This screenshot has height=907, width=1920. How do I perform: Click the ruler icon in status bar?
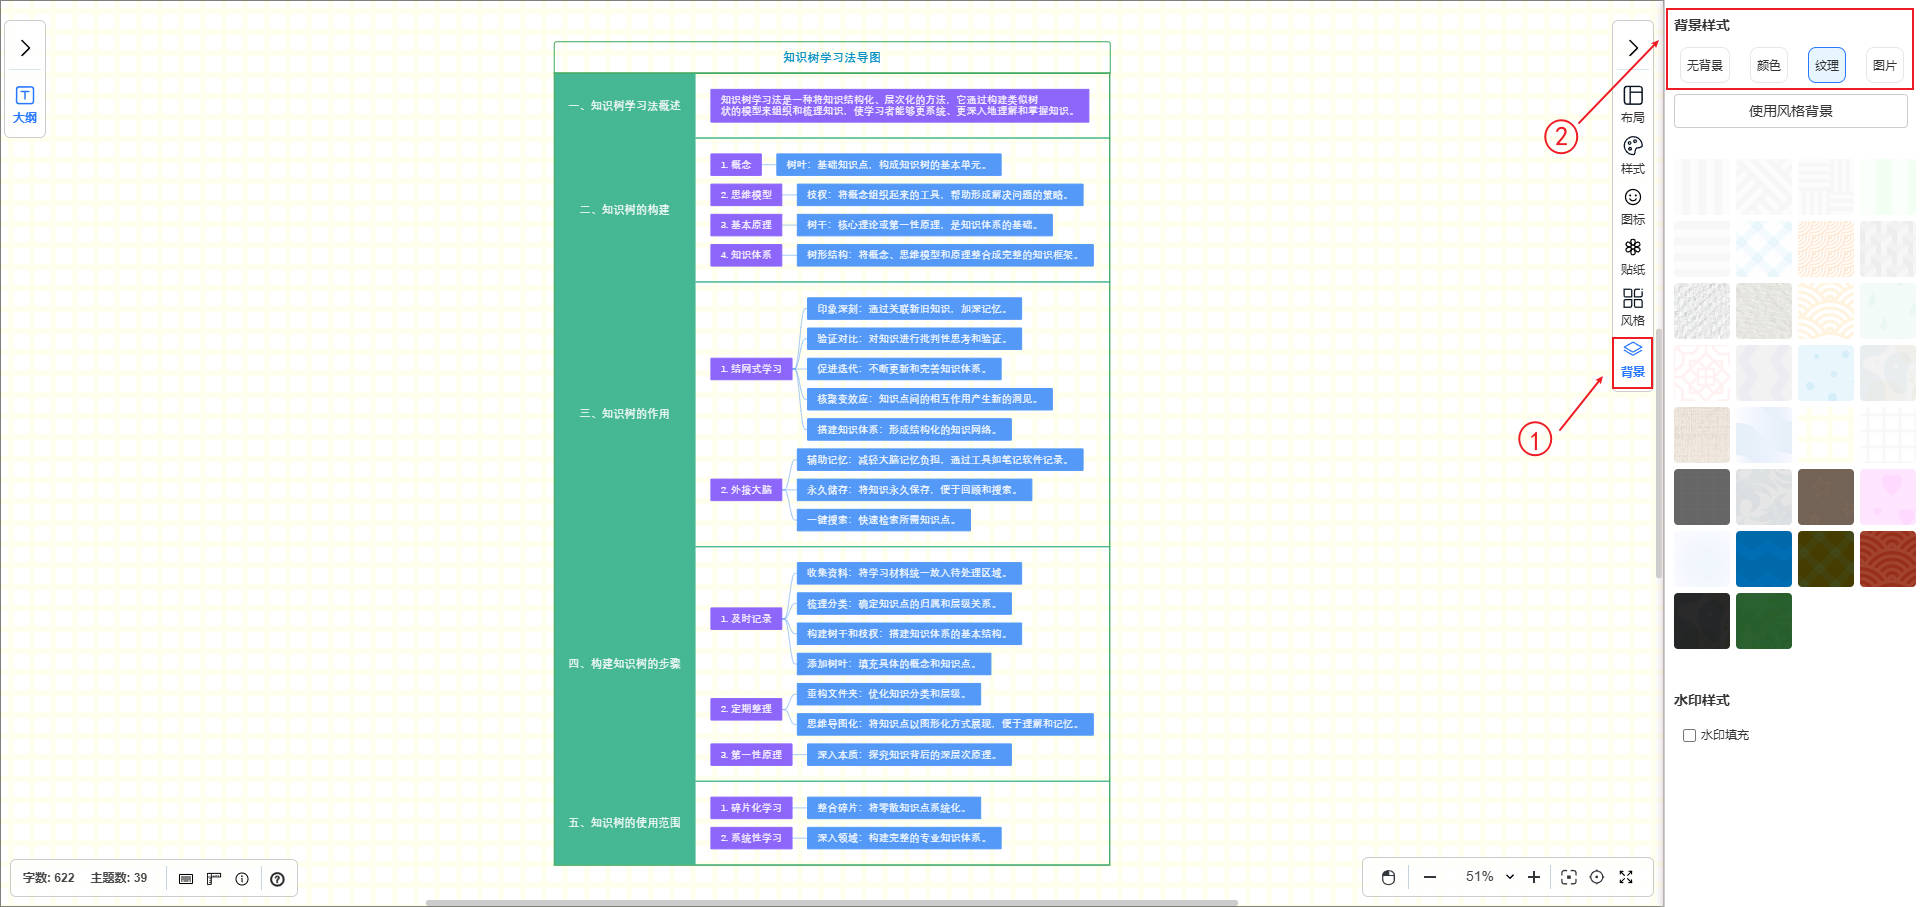click(x=214, y=879)
